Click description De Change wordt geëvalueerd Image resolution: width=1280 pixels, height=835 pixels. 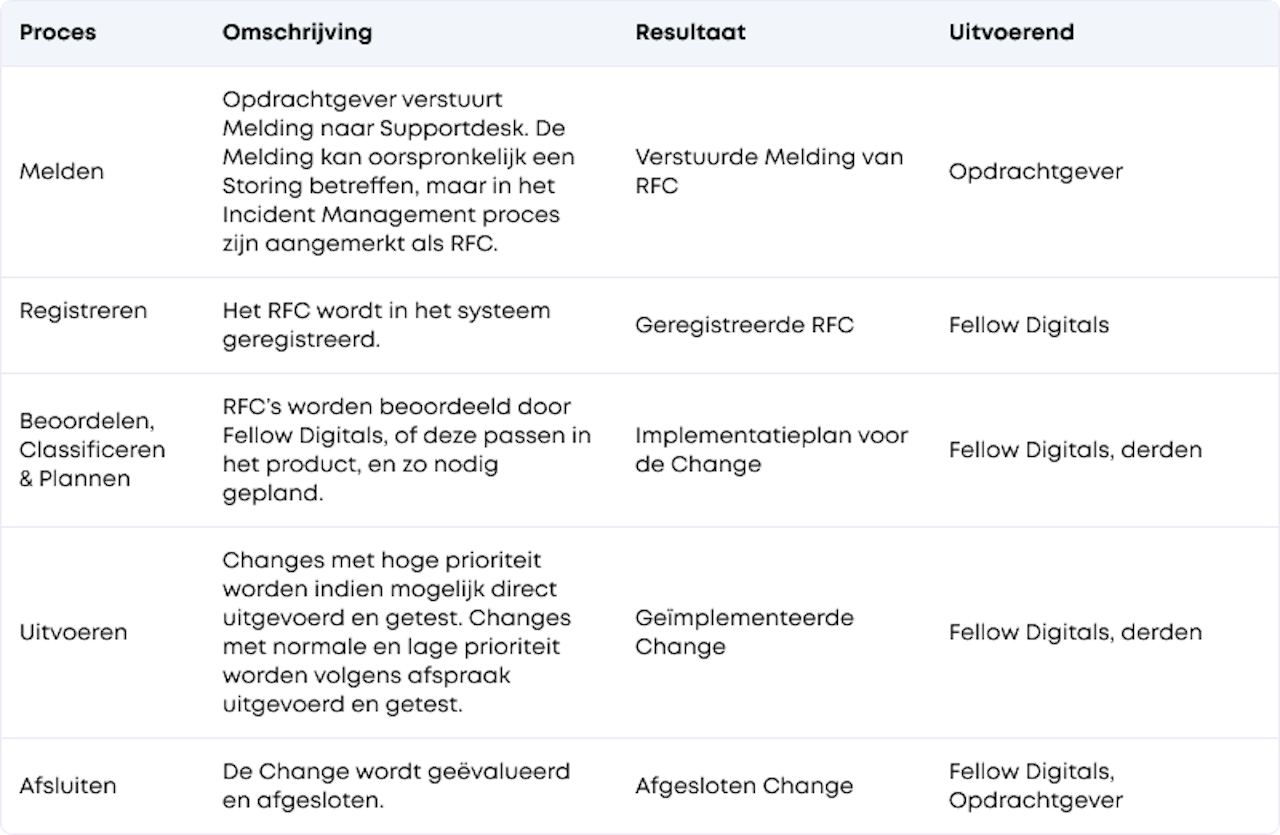(x=396, y=786)
